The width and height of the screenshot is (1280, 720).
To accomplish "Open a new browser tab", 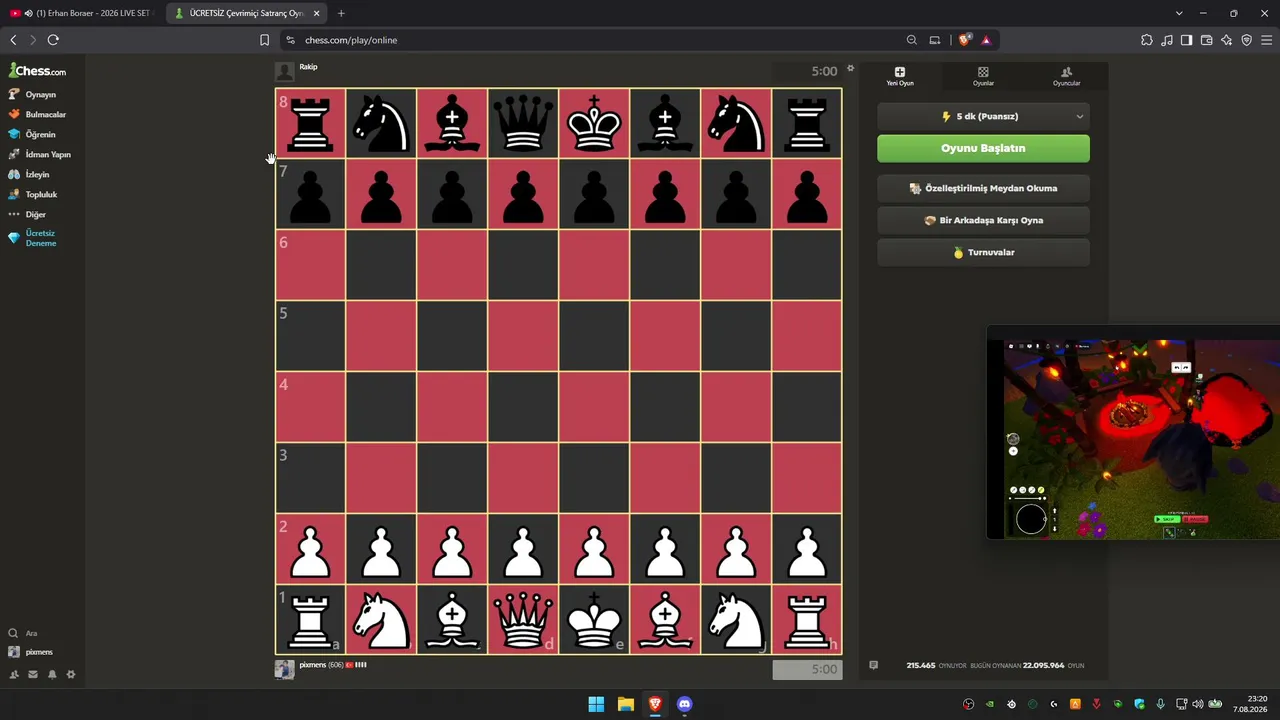I will click(341, 13).
